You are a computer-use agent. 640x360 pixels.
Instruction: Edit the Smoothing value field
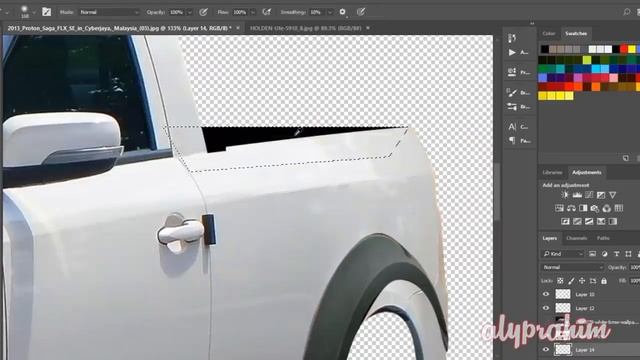point(317,12)
